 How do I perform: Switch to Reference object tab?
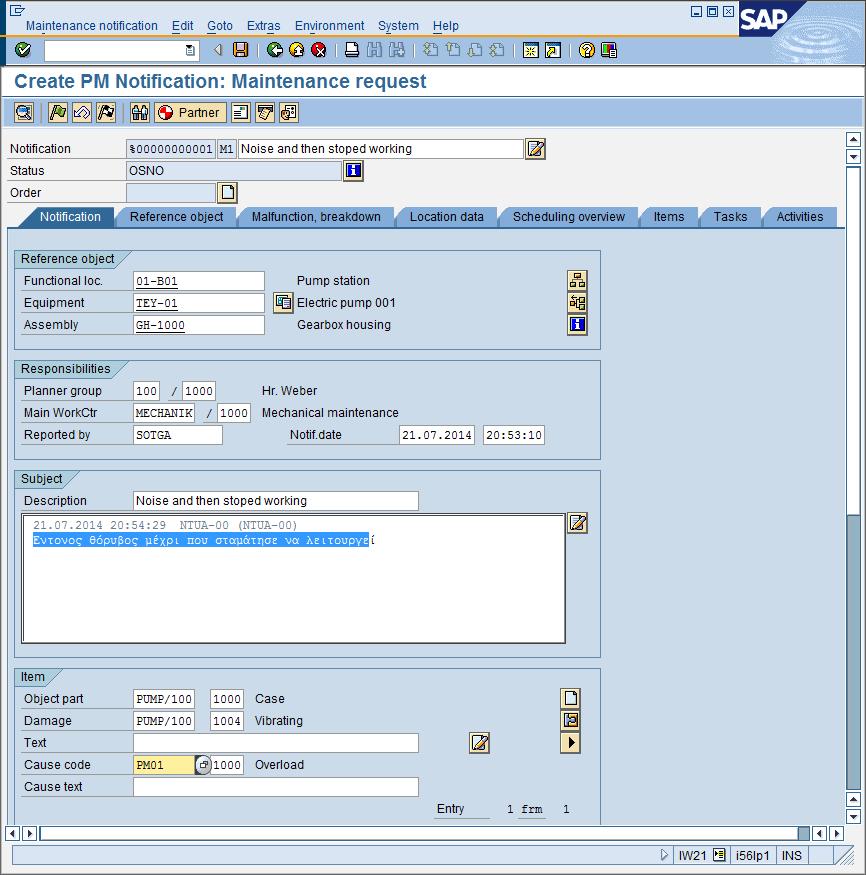(176, 217)
